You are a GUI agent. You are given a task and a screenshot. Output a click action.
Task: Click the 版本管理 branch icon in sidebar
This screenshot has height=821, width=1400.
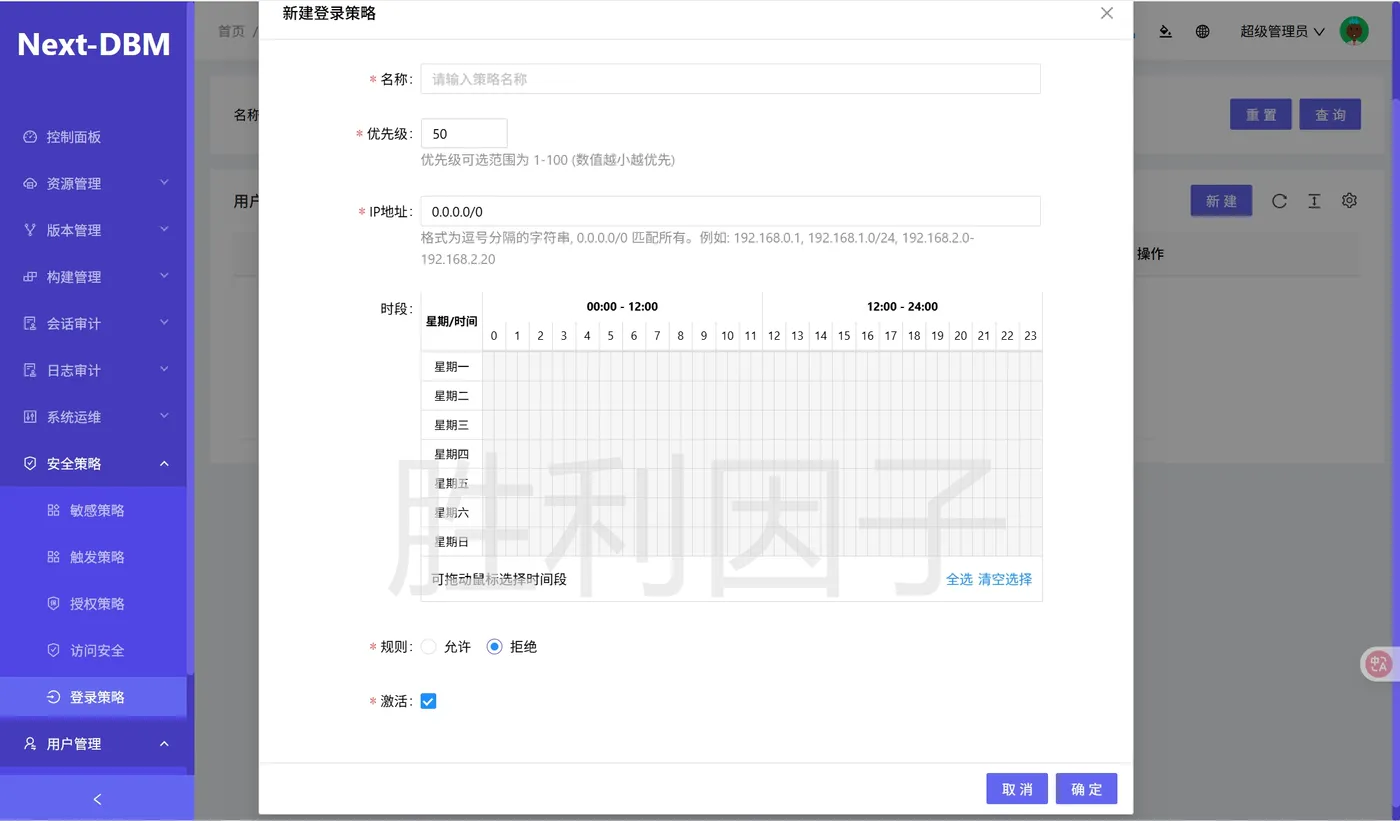[x=30, y=230]
